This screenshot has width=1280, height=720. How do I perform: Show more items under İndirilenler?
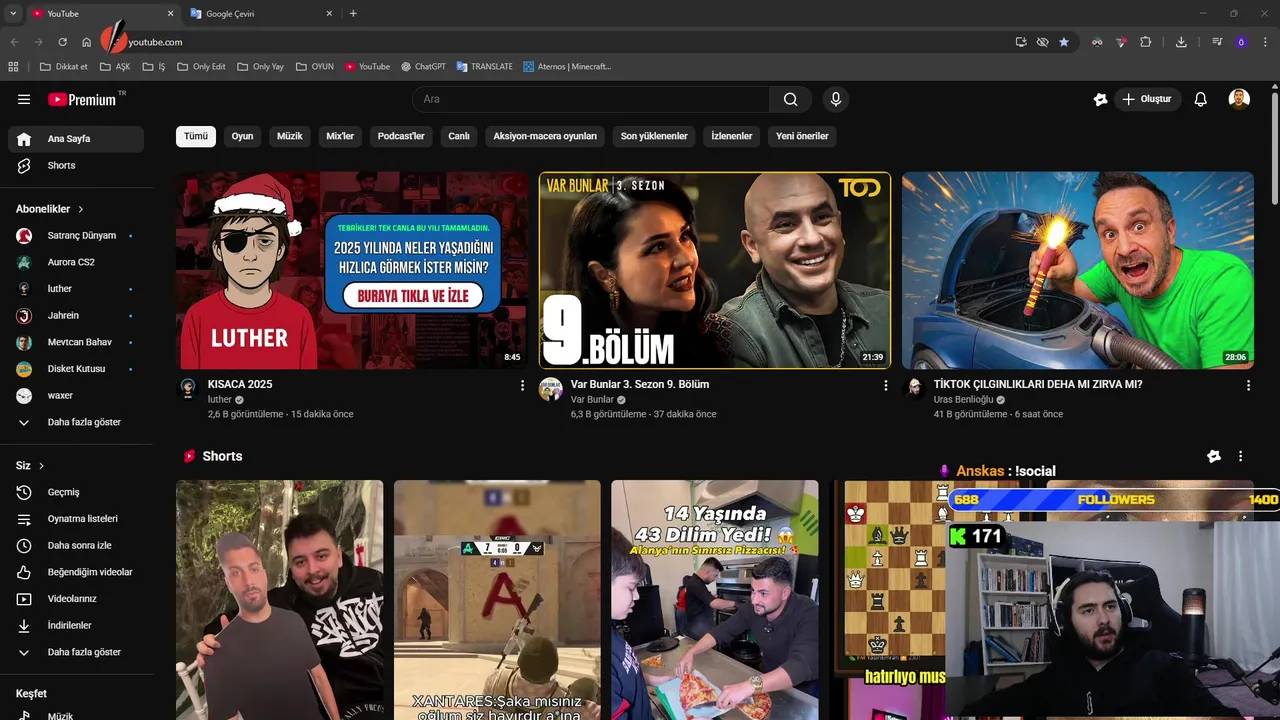click(76, 652)
